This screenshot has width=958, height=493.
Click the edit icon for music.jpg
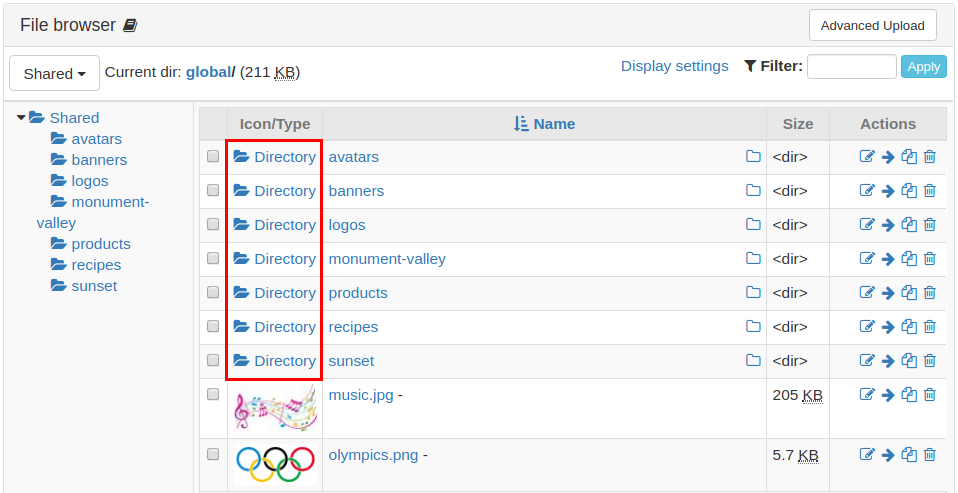coord(867,395)
